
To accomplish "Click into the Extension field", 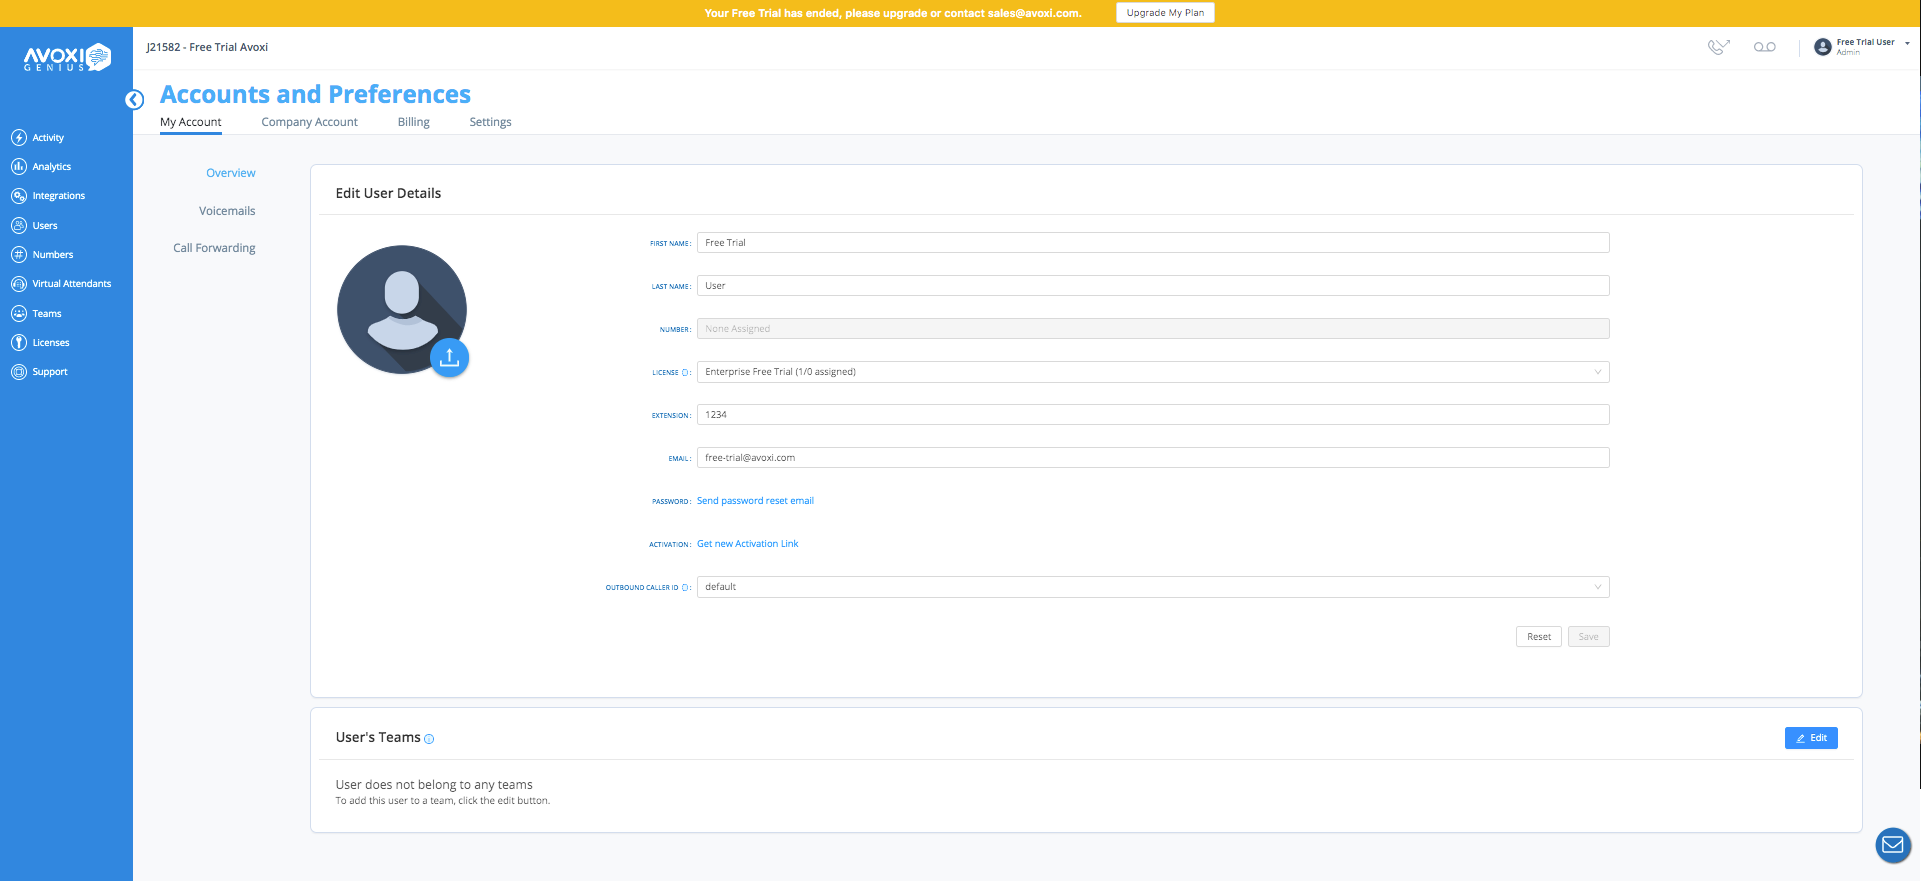I will (x=1153, y=415).
